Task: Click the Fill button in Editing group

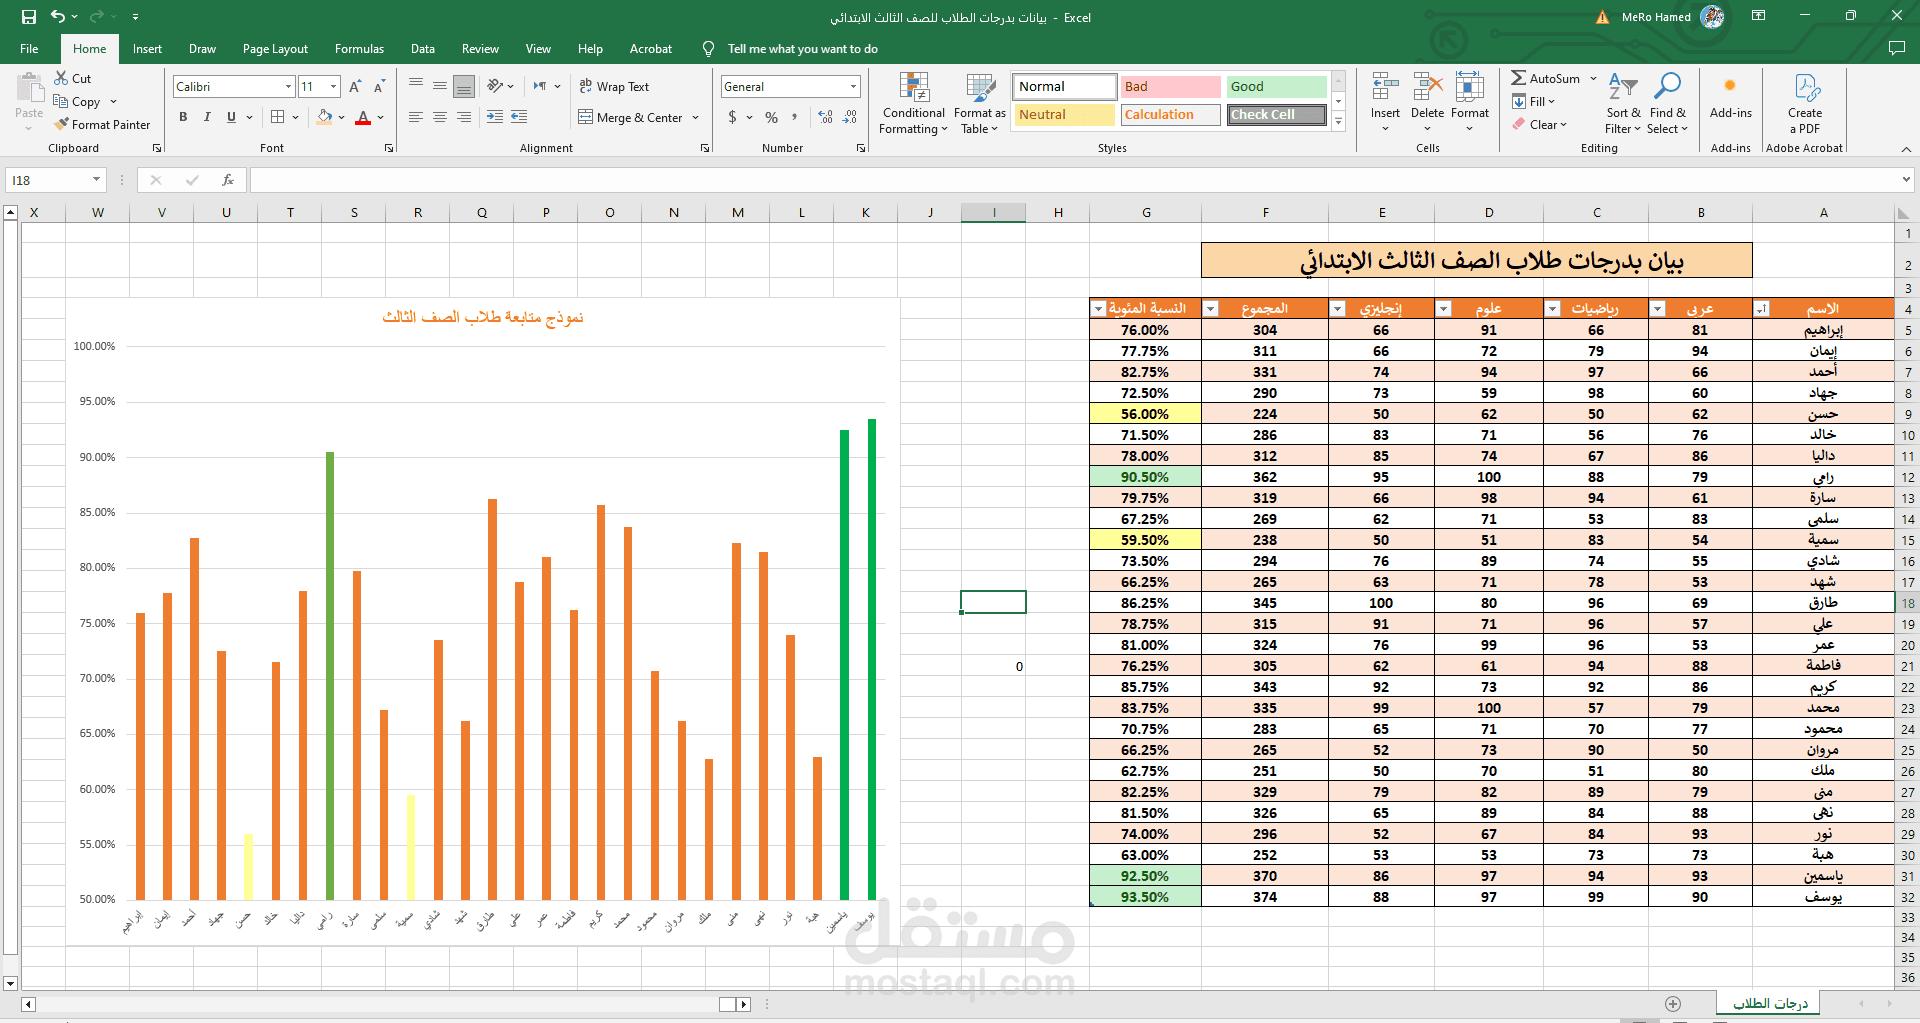Action: coord(1534,101)
